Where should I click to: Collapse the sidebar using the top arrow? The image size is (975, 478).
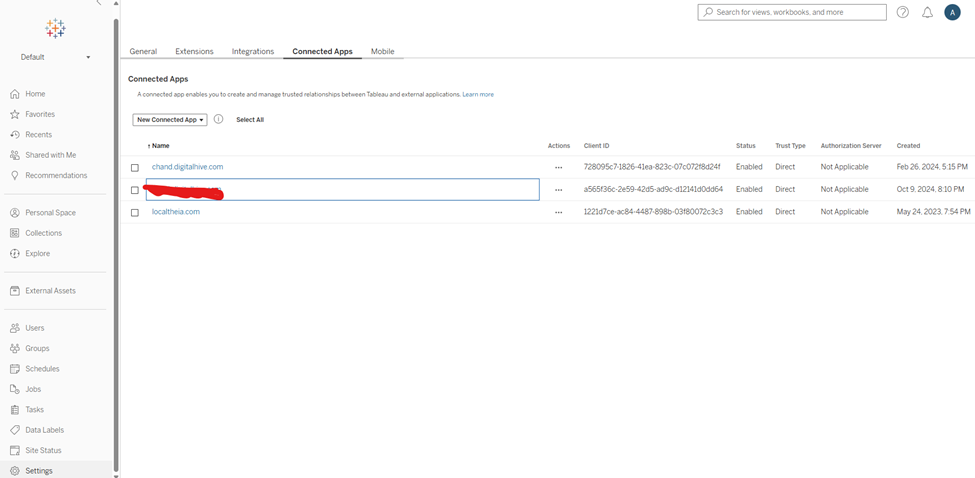98,3
